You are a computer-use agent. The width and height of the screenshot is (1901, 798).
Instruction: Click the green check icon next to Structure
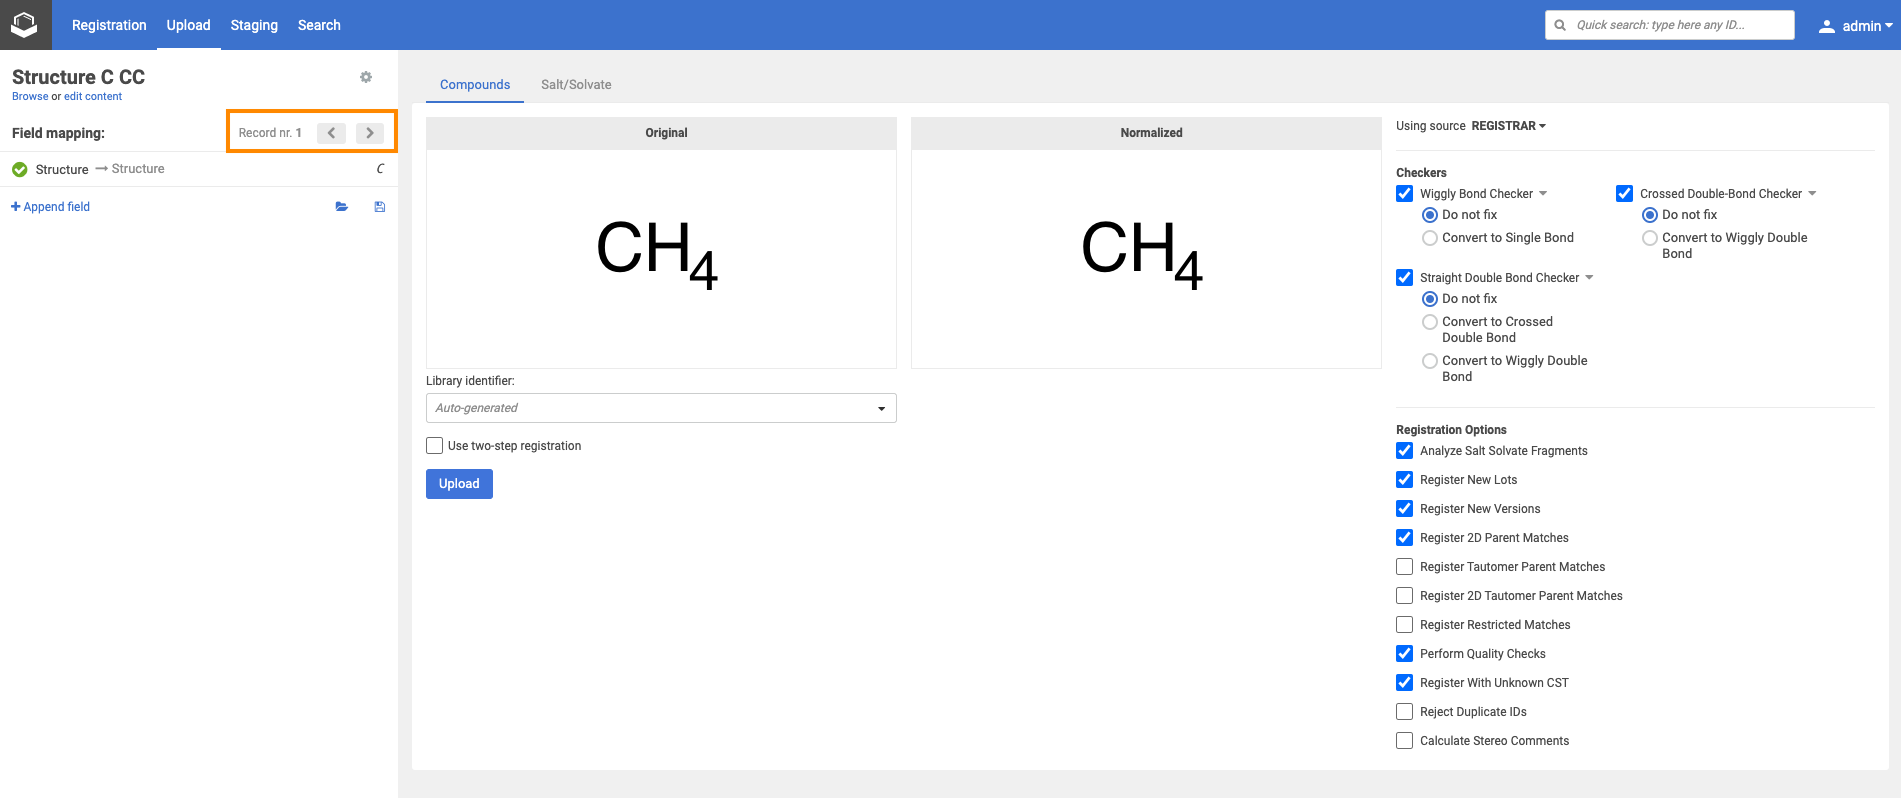pyautogui.click(x=20, y=170)
